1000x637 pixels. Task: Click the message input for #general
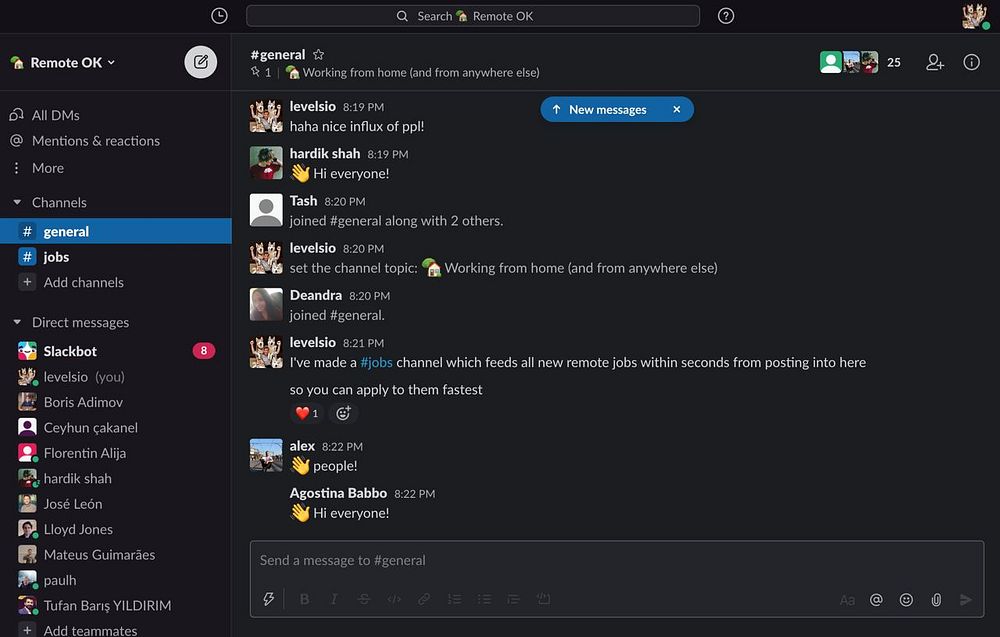(617, 560)
